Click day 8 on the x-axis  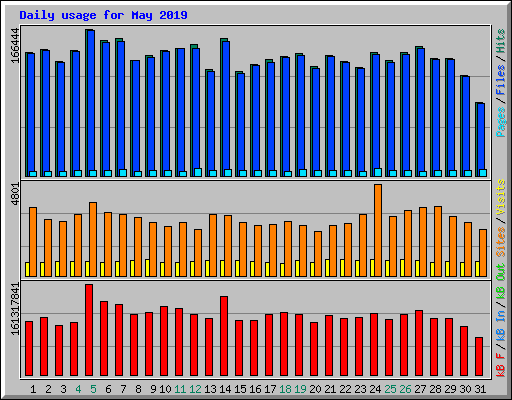138,389
